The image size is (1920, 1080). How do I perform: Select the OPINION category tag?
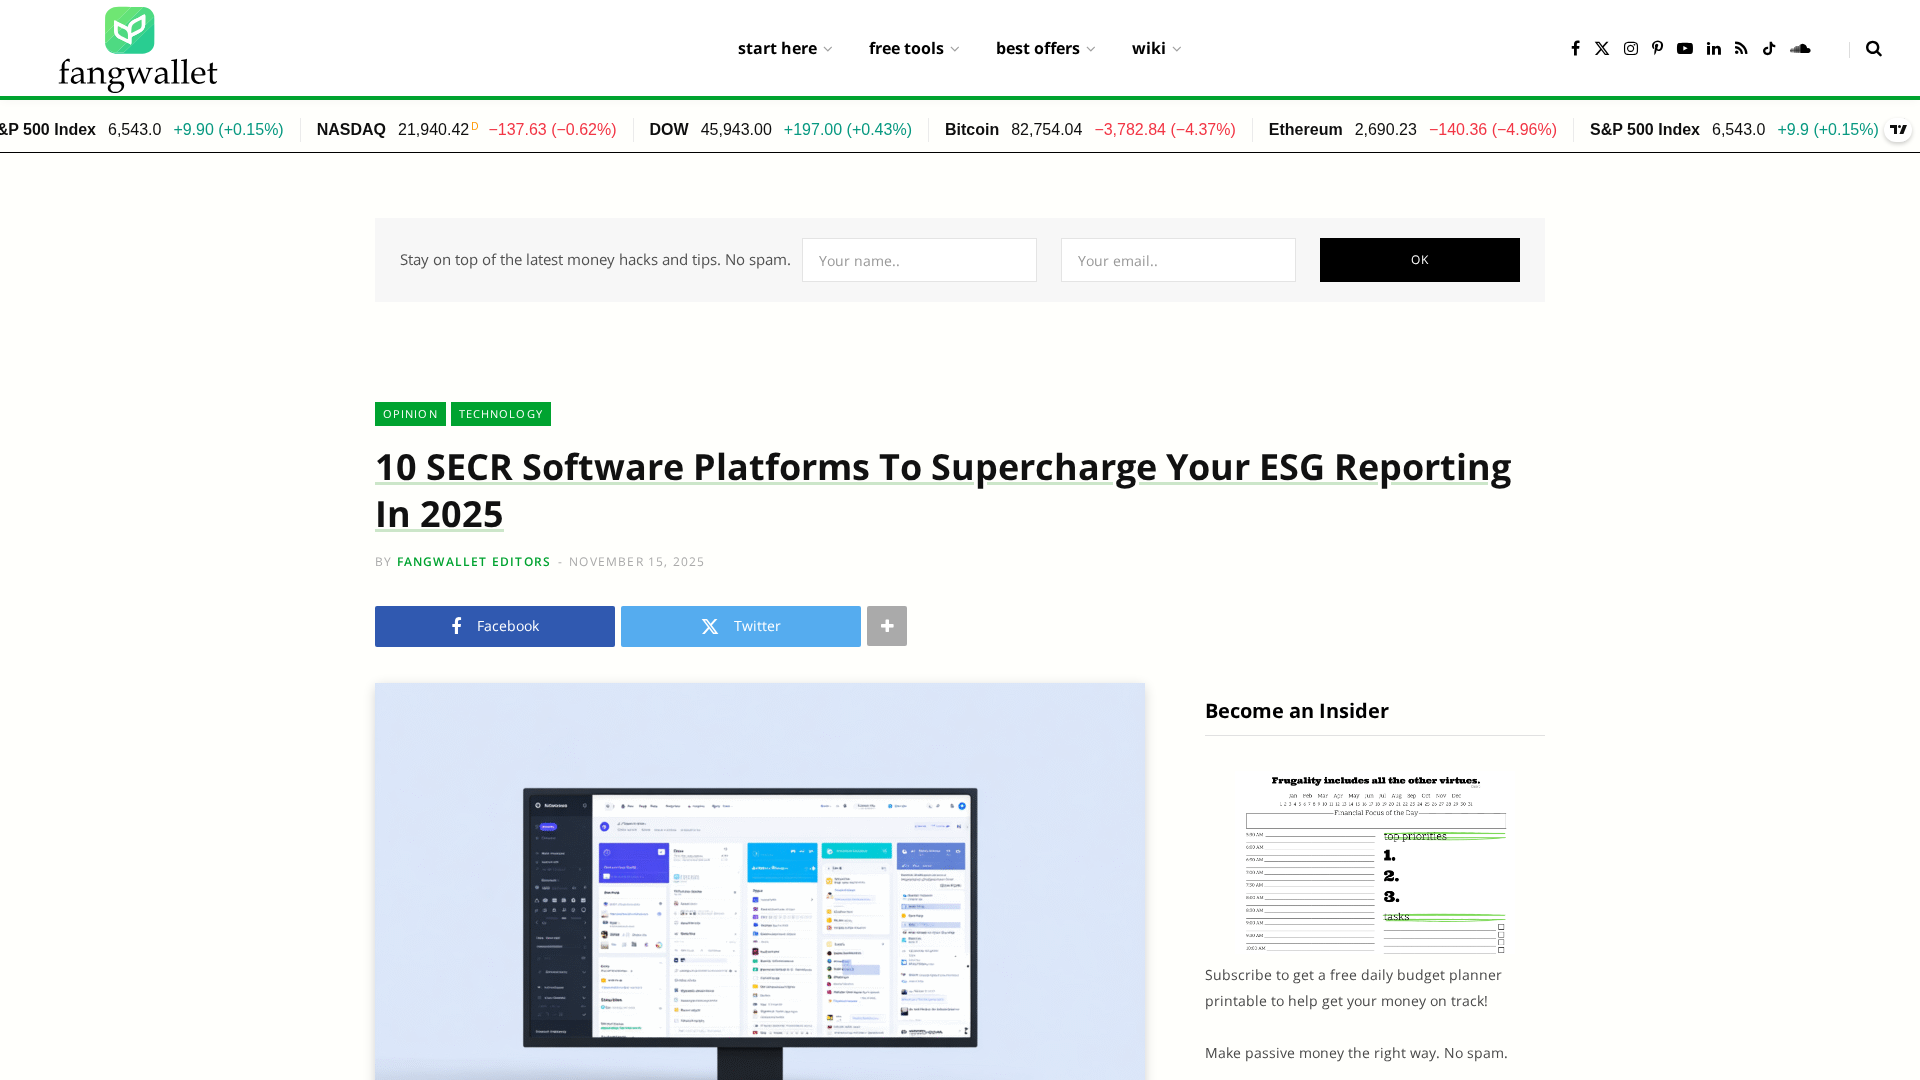pyautogui.click(x=410, y=414)
